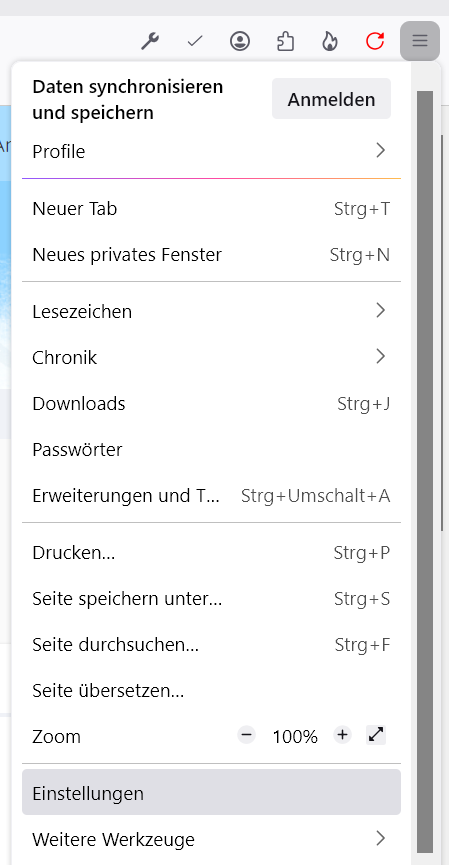Image resolution: width=449 pixels, height=865 pixels.
Task: Toggle full screen with the Zoom arrows icon
Action: coord(376,735)
